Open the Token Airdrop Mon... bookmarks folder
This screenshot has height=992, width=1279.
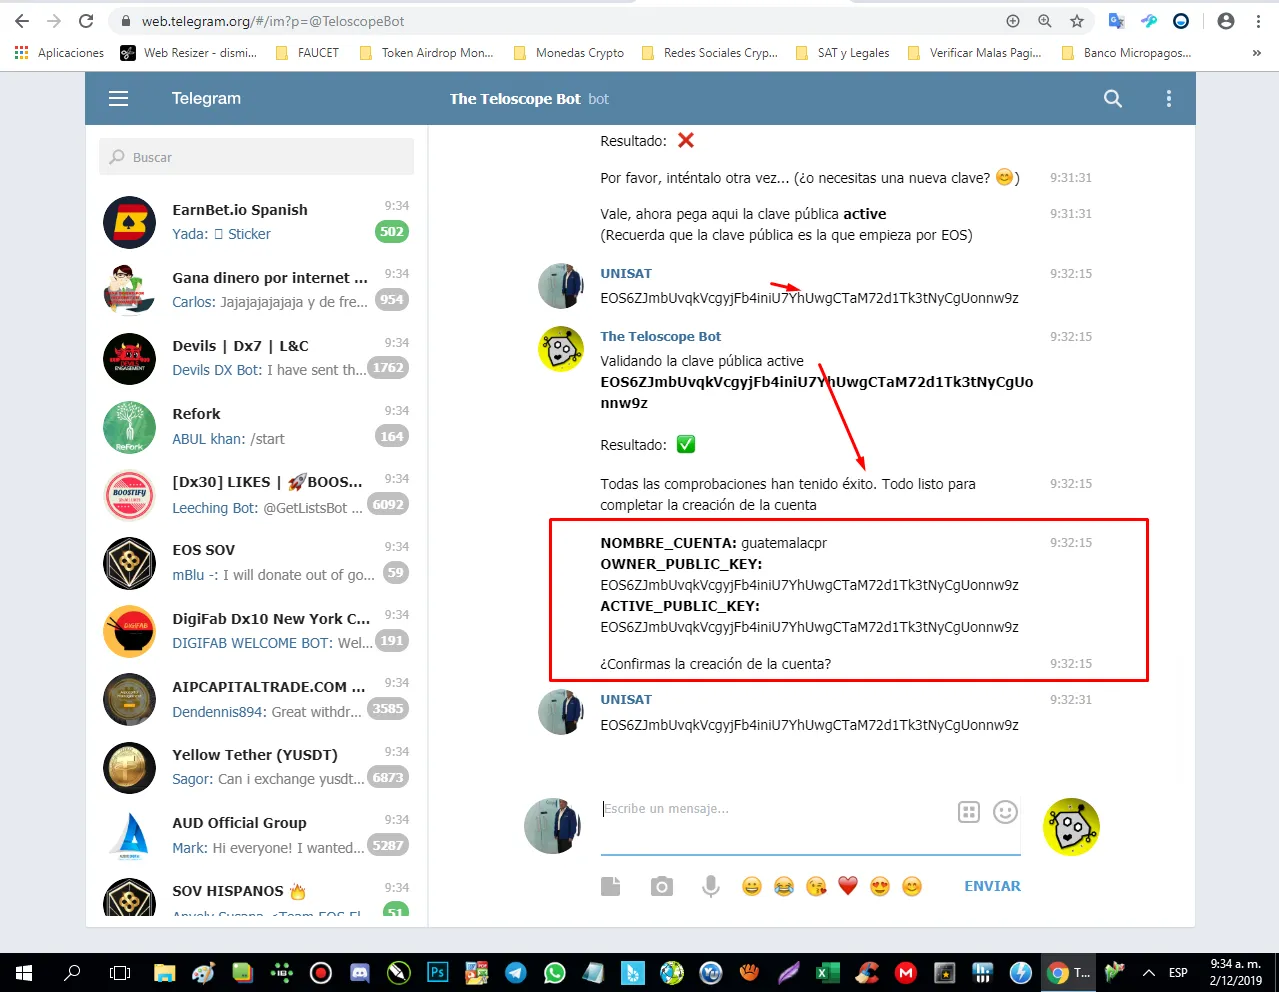pos(426,53)
